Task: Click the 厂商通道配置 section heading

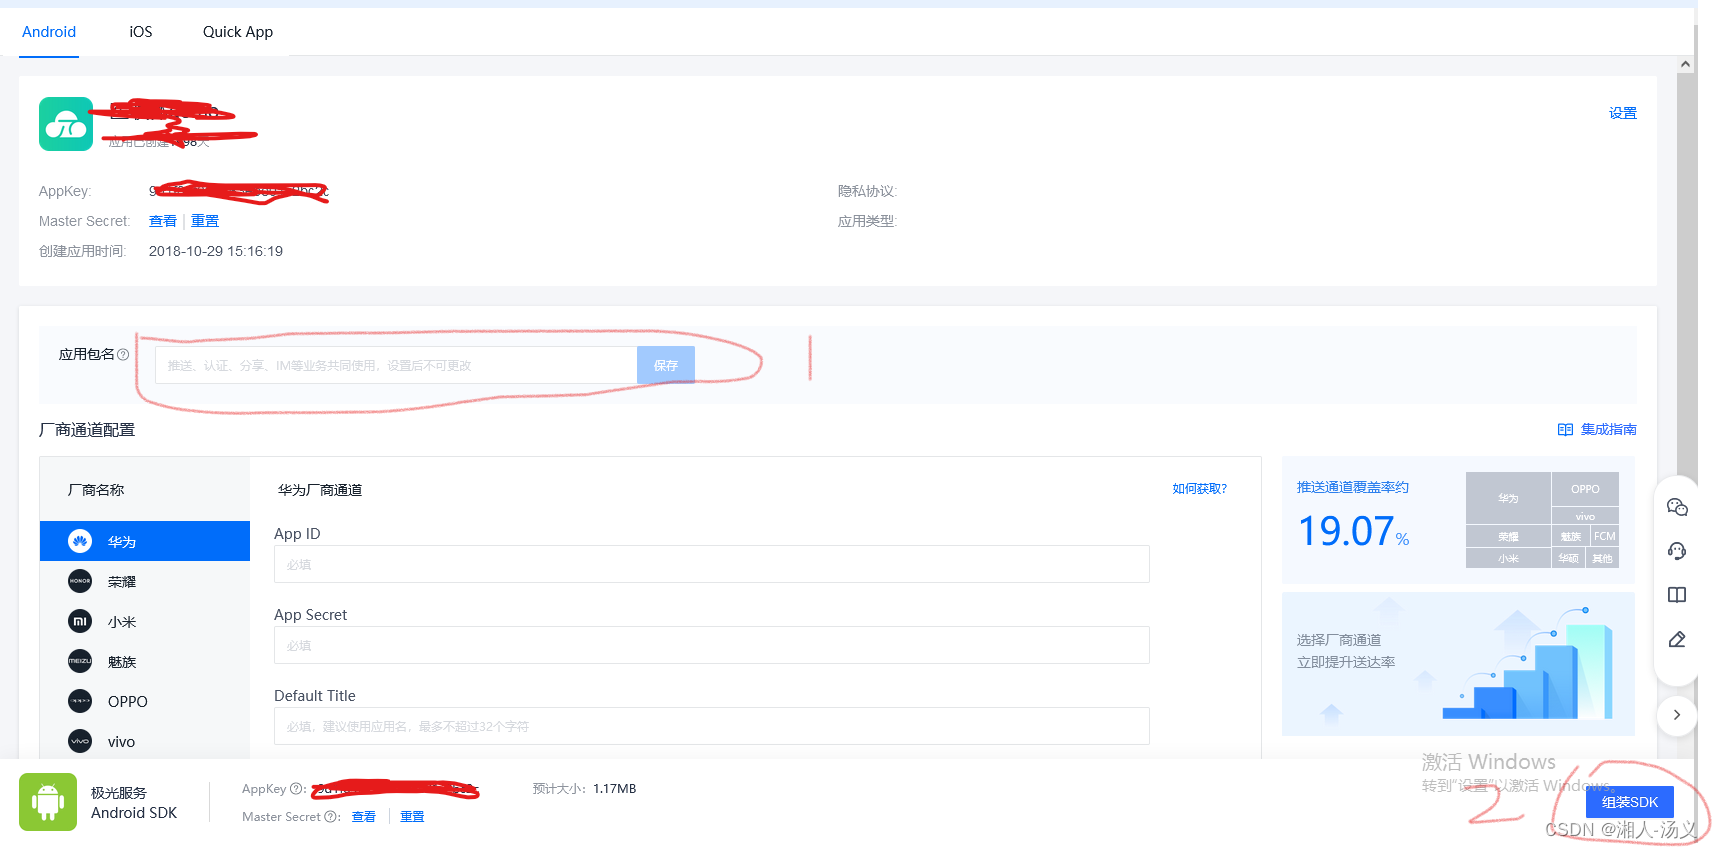Action: (87, 430)
